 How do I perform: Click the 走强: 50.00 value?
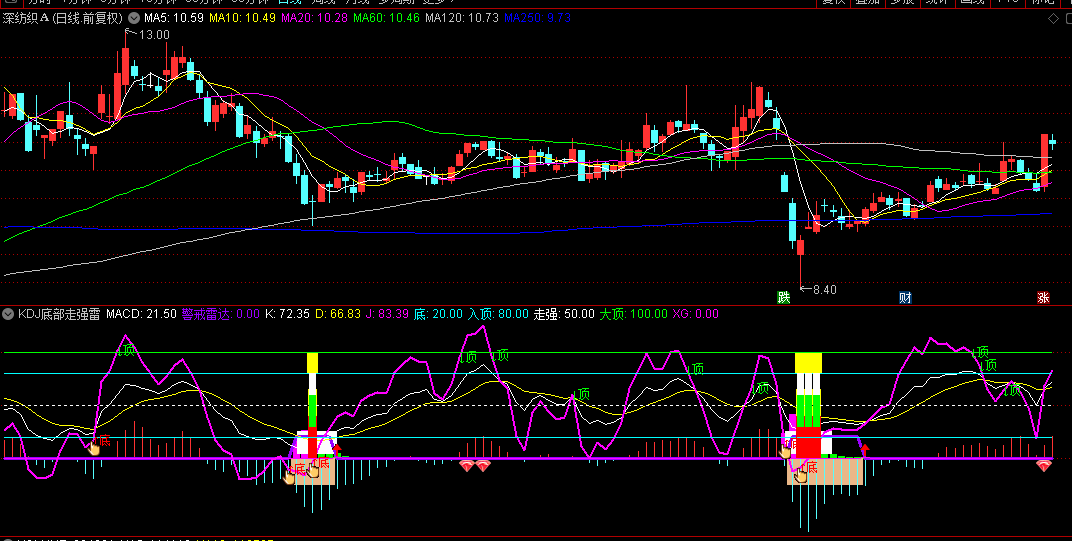(x=564, y=315)
